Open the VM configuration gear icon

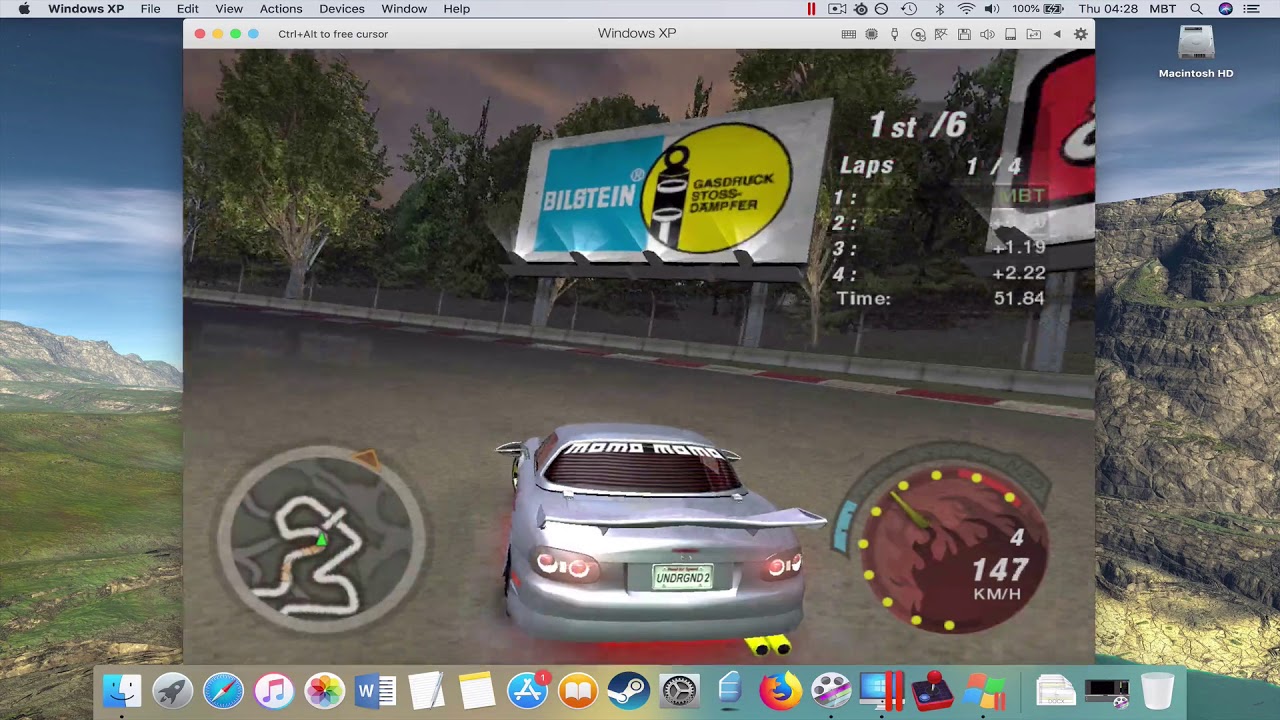(1080, 34)
